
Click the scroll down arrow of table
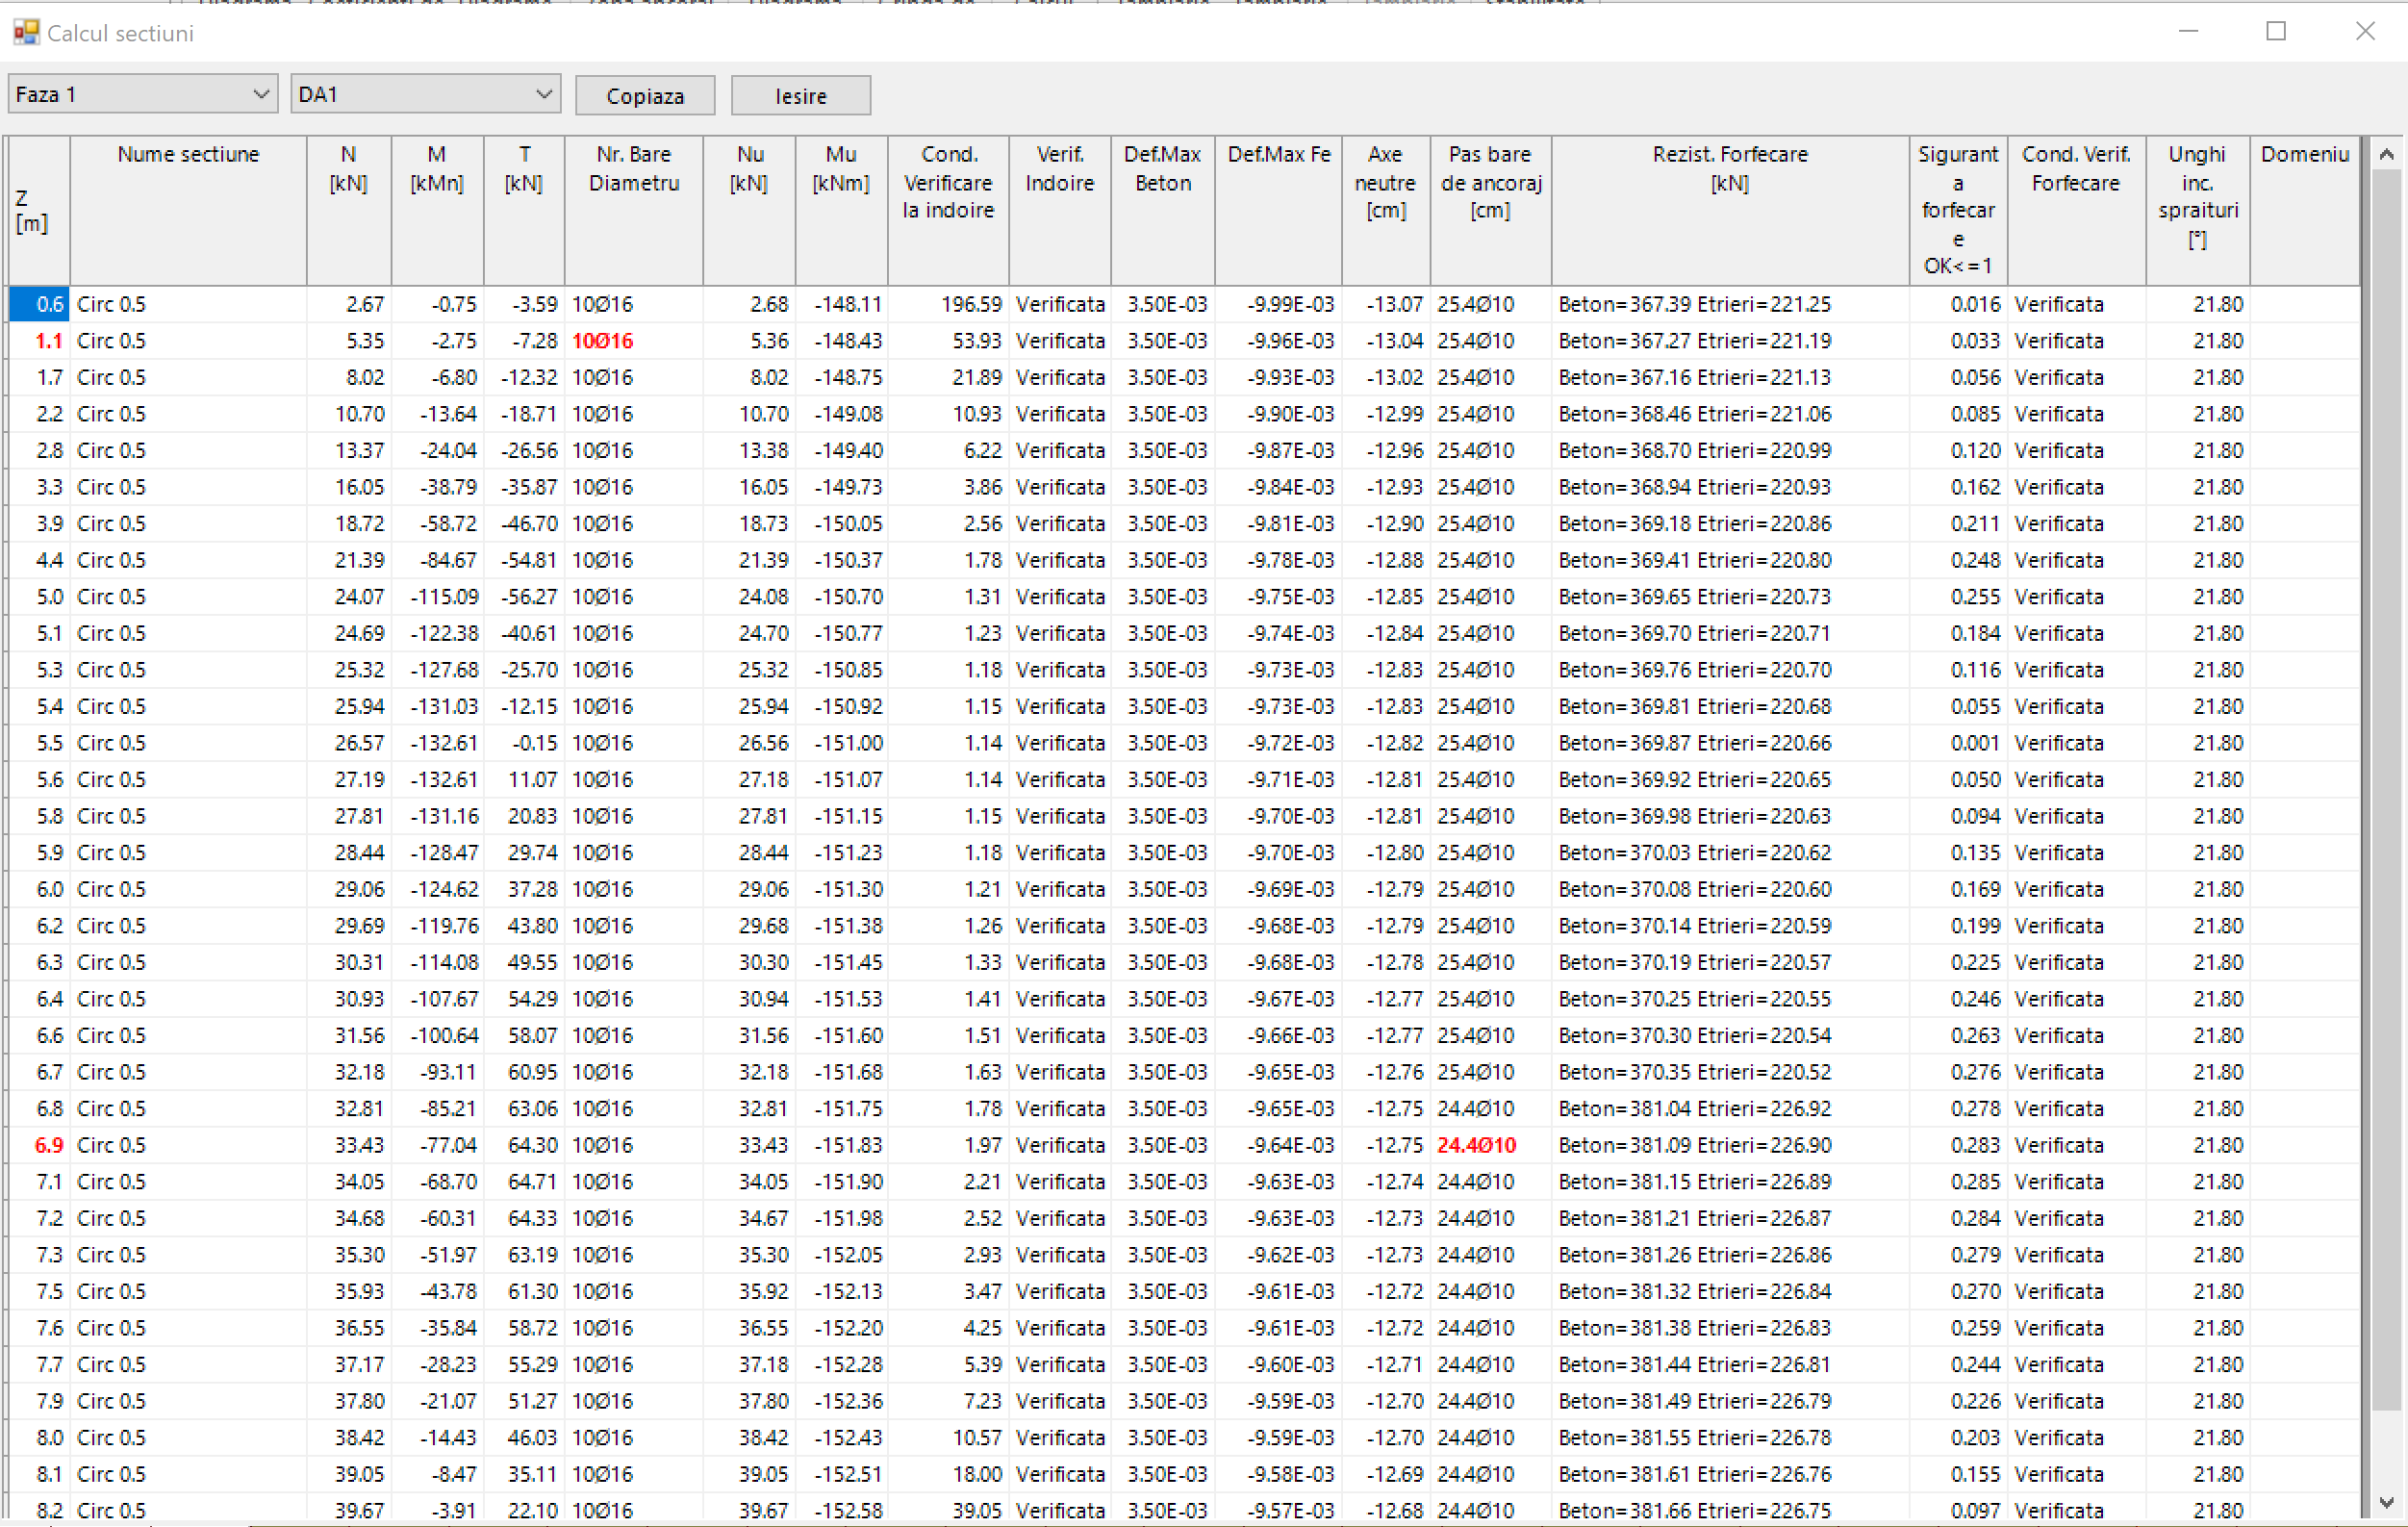click(x=2386, y=1502)
